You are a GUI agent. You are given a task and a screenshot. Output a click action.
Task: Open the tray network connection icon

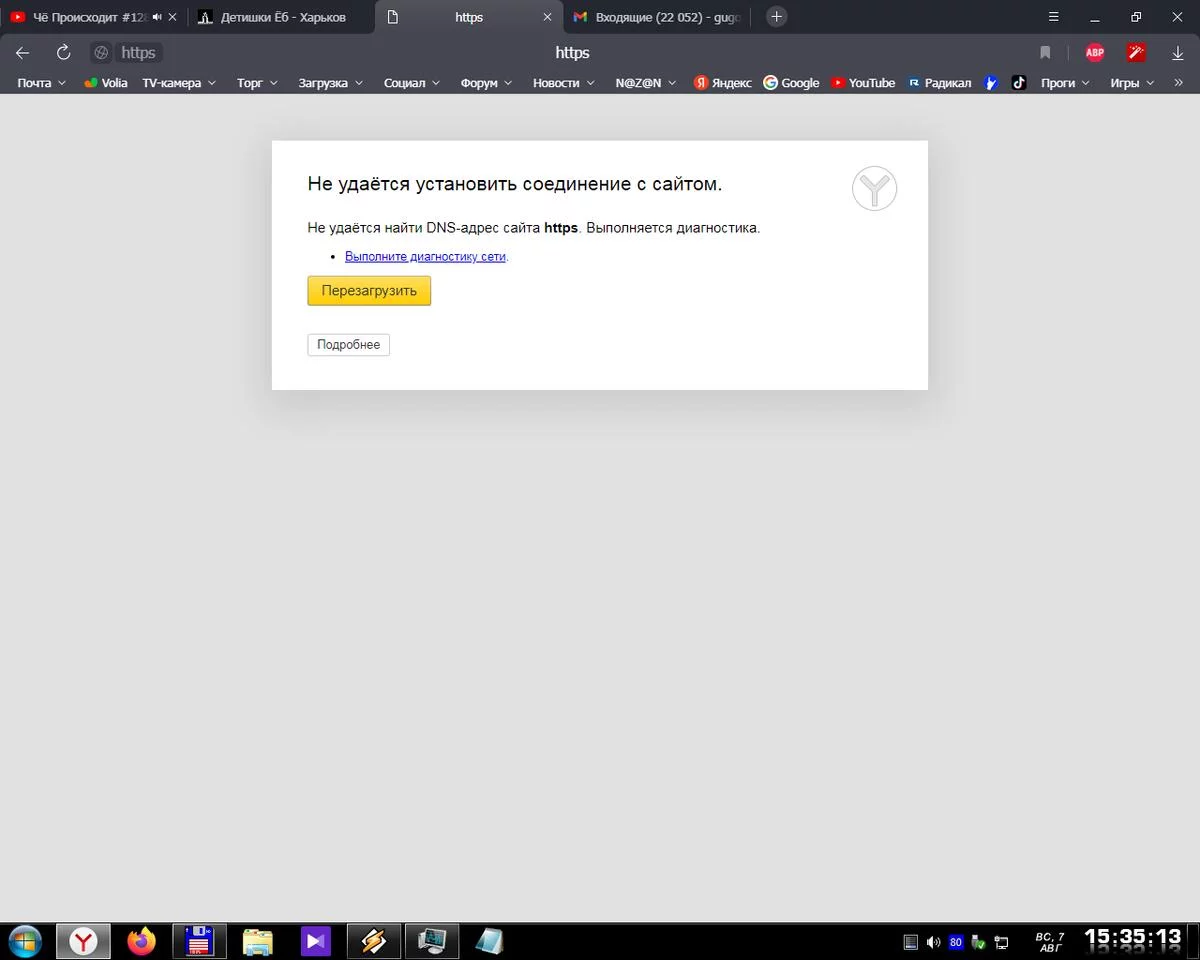coord(1000,942)
